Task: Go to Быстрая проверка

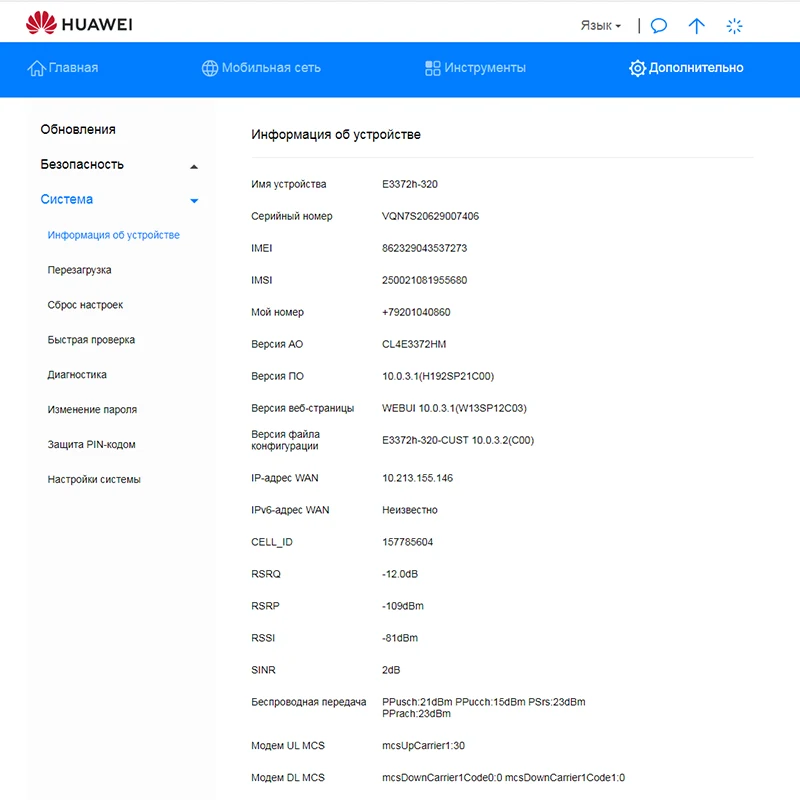Action: point(91,340)
